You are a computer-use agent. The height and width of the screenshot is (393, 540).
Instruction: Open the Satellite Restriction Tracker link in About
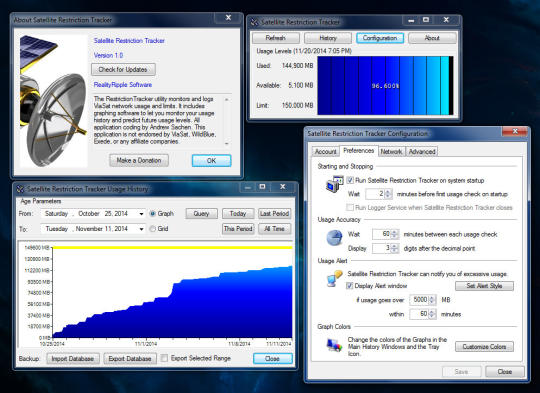click(x=129, y=41)
